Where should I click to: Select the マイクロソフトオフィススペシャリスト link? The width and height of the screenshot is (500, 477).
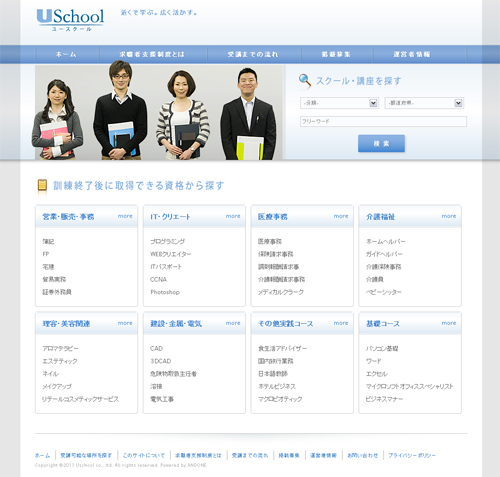coord(410,386)
